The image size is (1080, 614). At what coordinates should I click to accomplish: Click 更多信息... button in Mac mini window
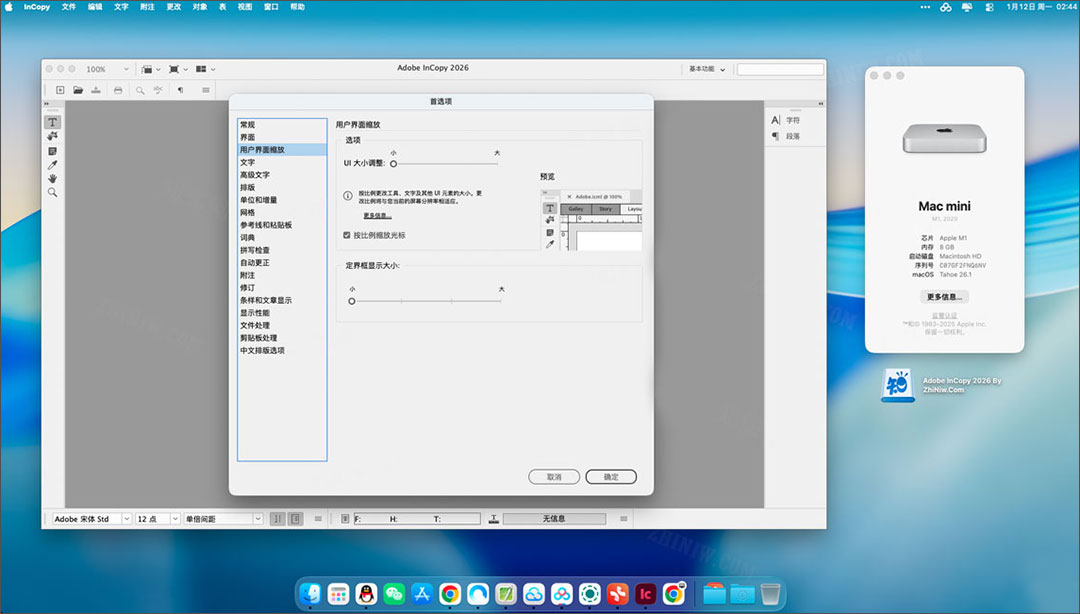click(x=944, y=297)
